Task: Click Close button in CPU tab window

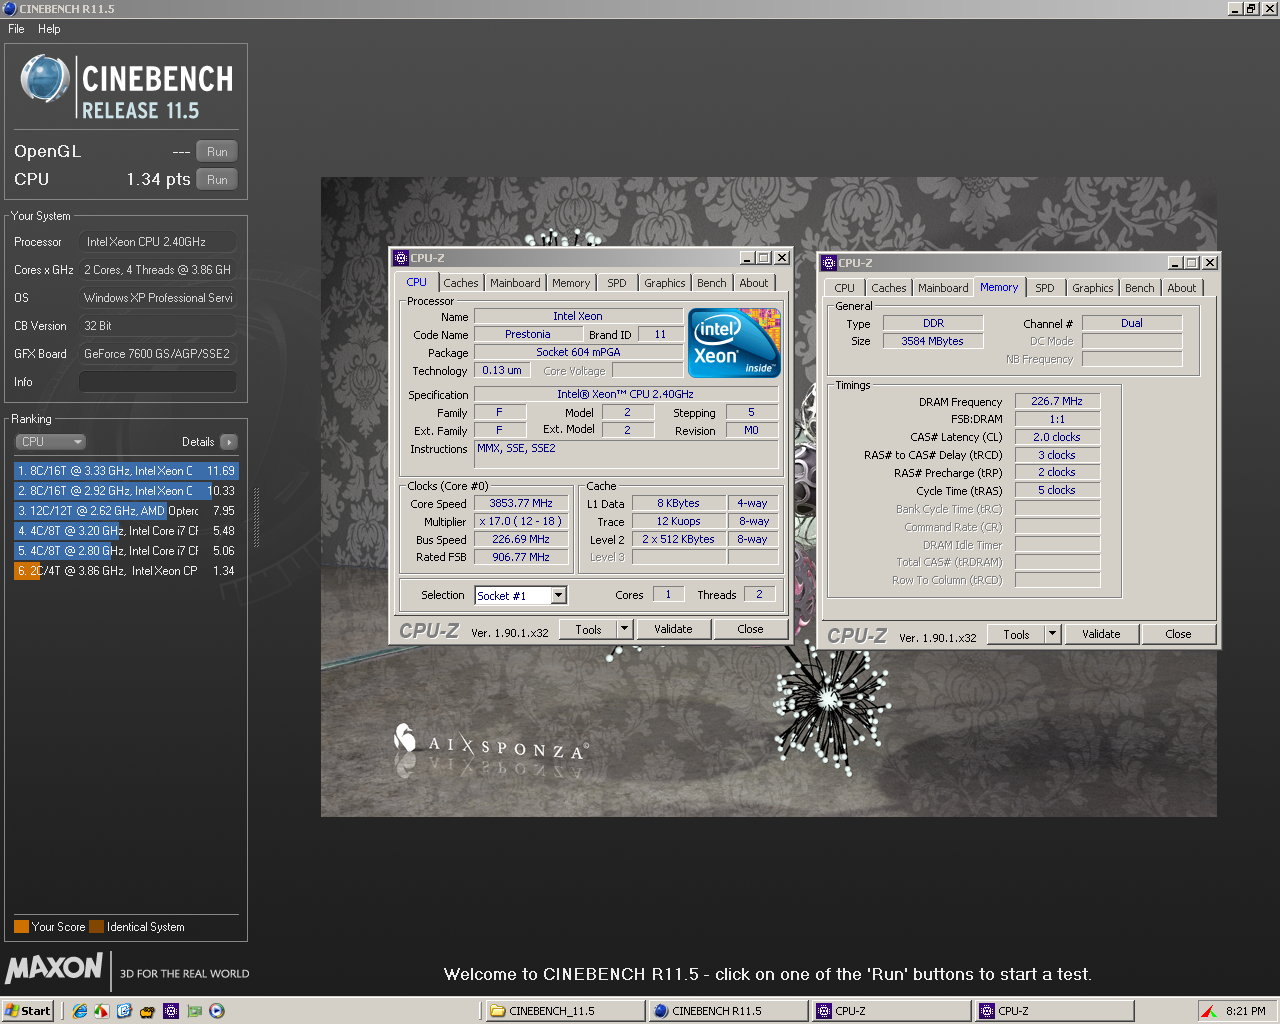Action: point(750,629)
